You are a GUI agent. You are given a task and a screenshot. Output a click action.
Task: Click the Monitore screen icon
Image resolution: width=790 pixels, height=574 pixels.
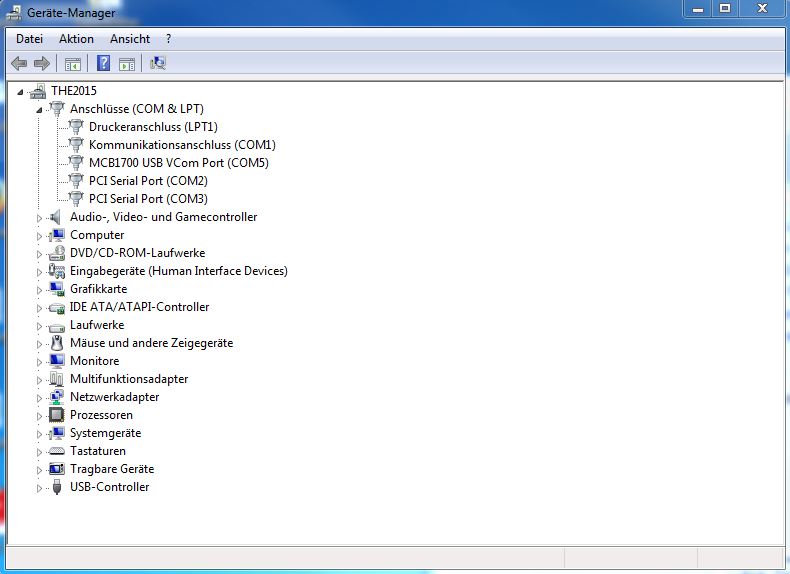[56, 361]
